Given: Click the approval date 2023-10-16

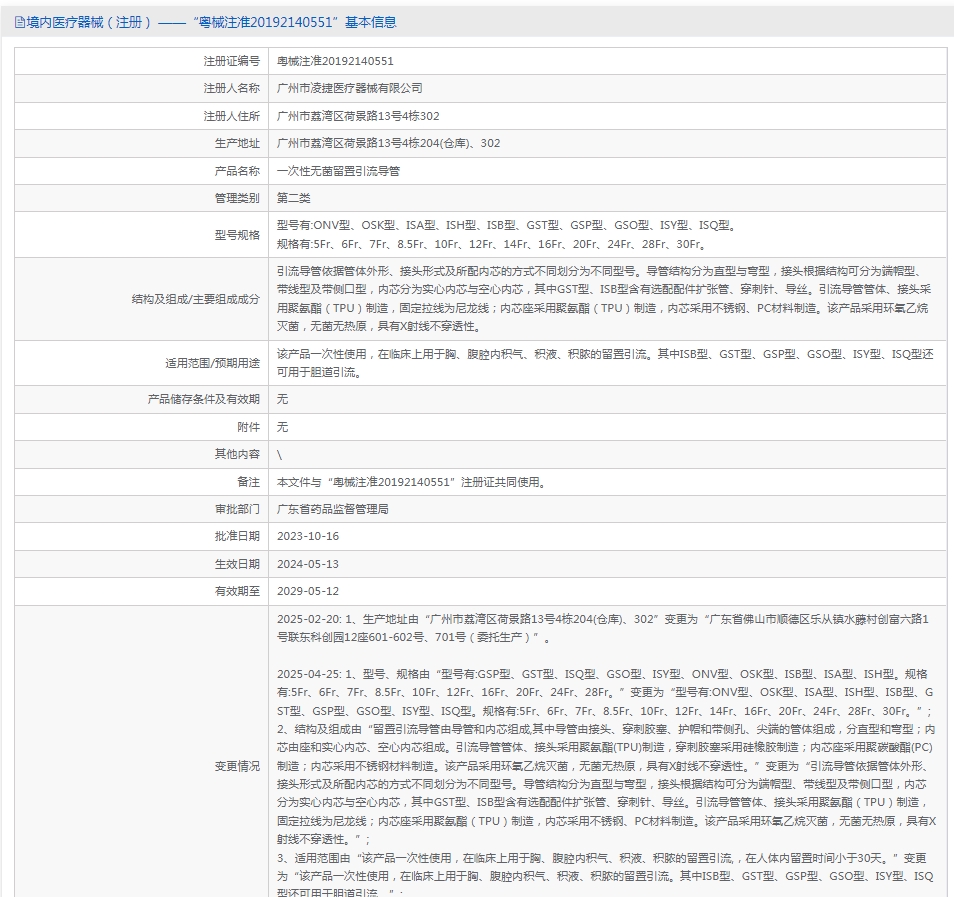Looking at the screenshot, I should pyautogui.click(x=308, y=536).
